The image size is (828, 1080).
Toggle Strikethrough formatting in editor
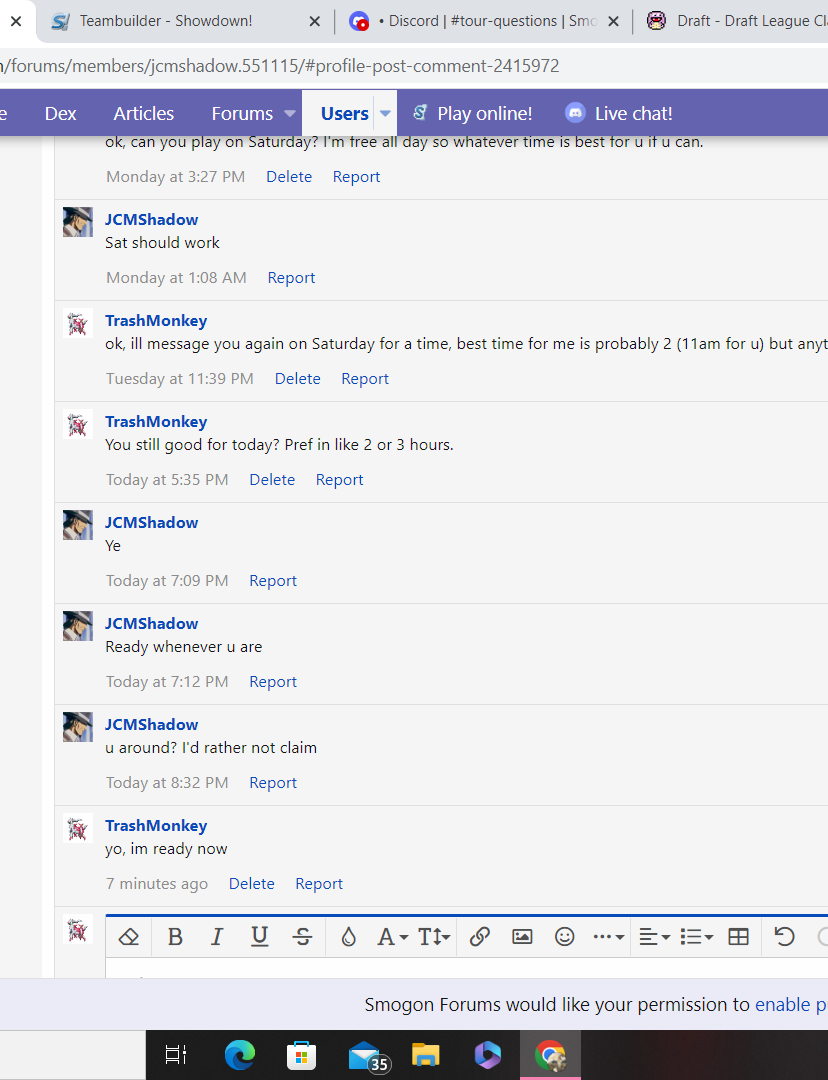click(x=302, y=937)
